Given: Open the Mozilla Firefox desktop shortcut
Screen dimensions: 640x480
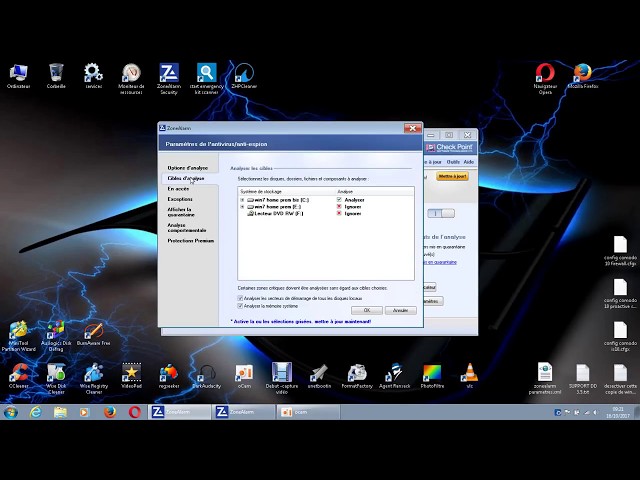Looking at the screenshot, I should pos(582,76).
